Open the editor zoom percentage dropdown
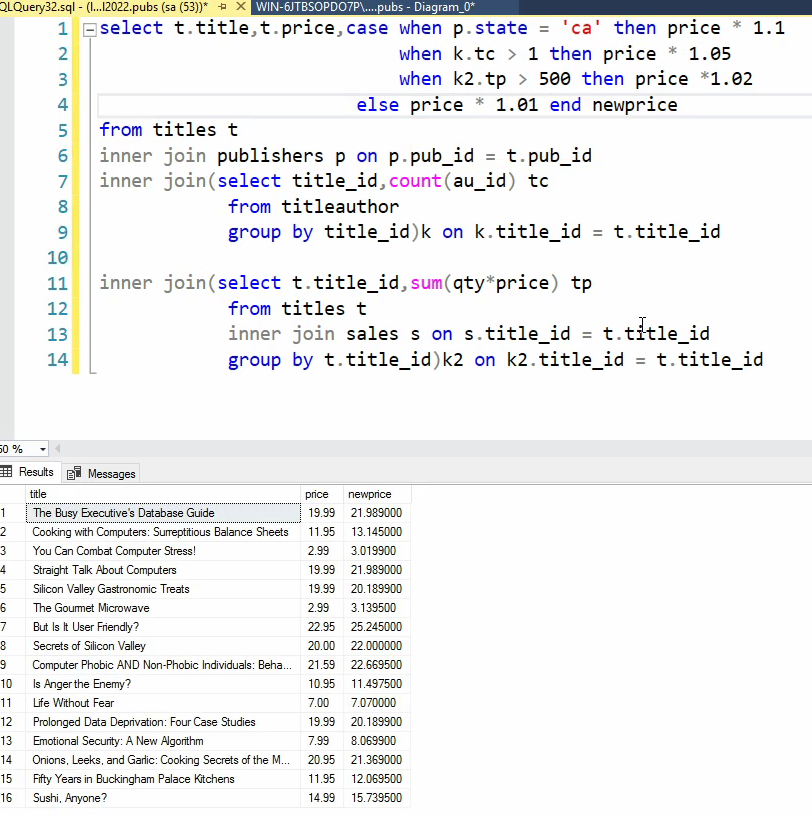The width and height of the screenshot is (812, 817). pyautogui.click(x=43, y=449)
